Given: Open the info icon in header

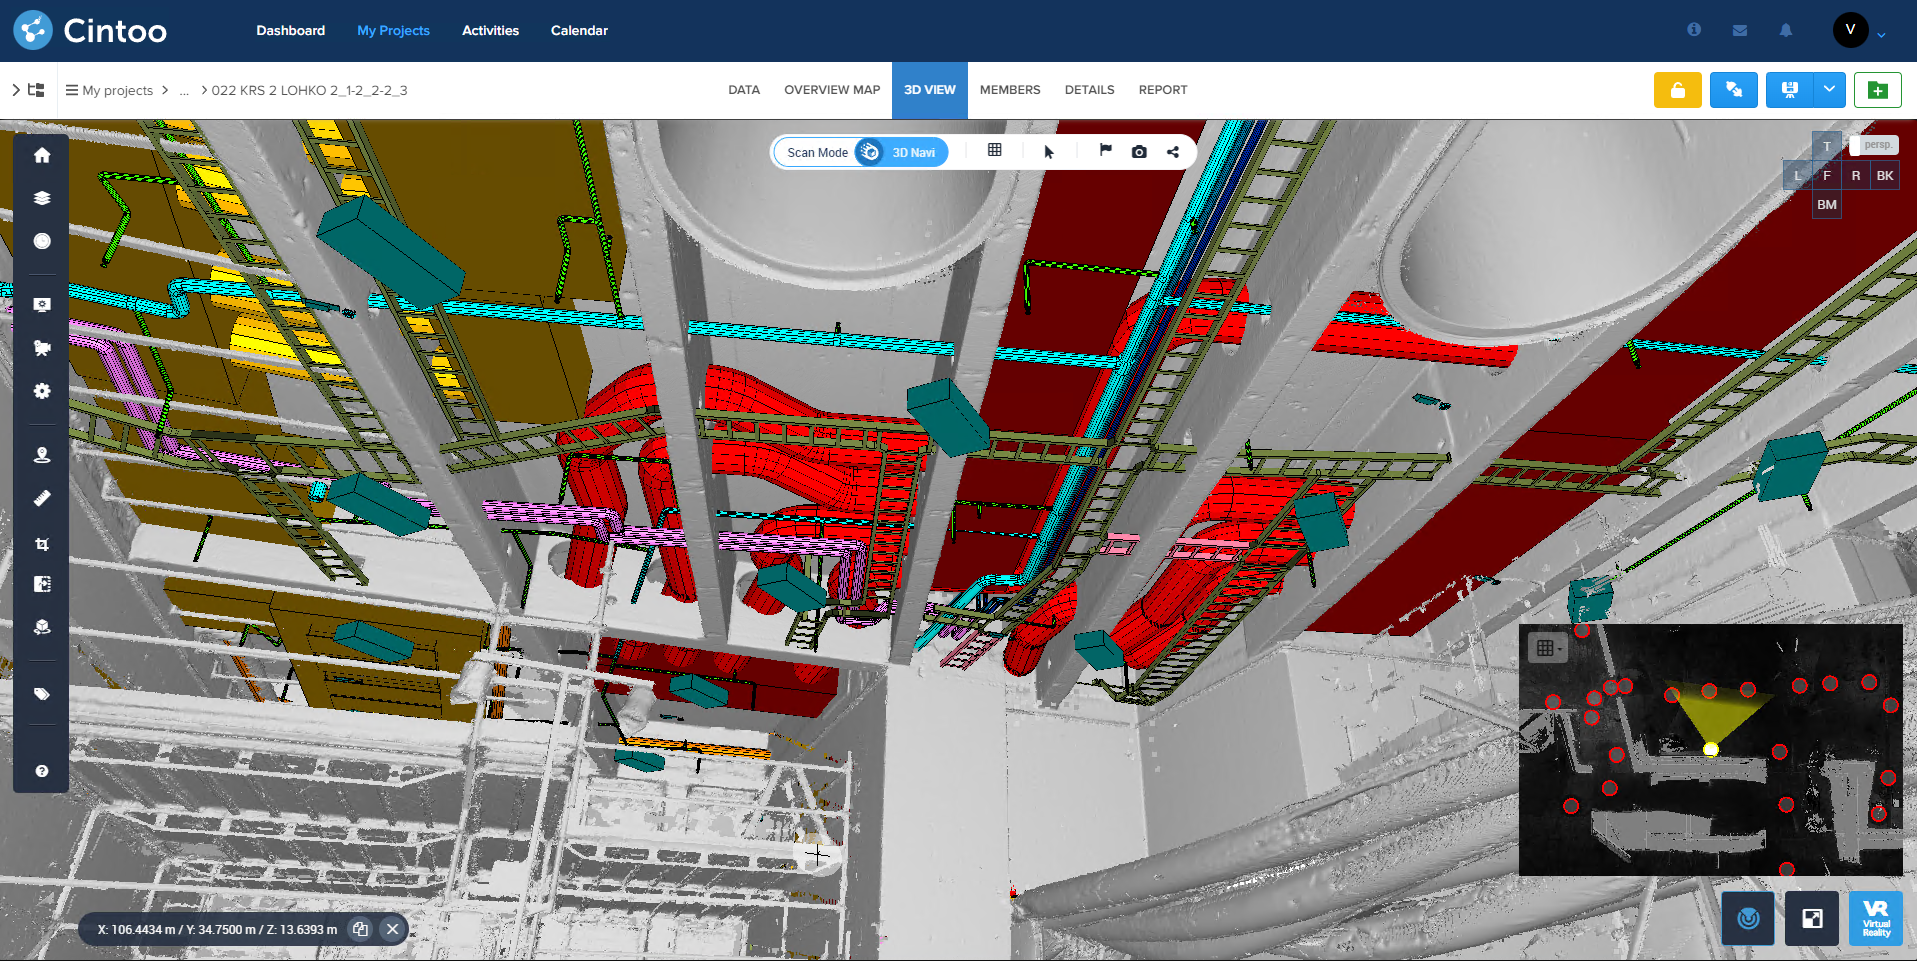Looking at the screenshot, I should [x=1694, y=30].
